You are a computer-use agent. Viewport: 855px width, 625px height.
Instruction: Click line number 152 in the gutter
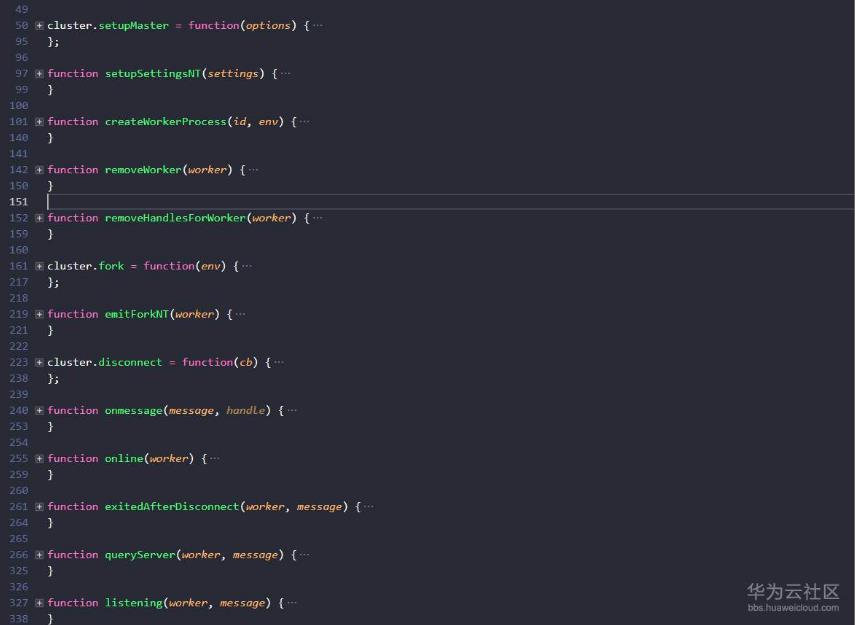click(19, 218)
